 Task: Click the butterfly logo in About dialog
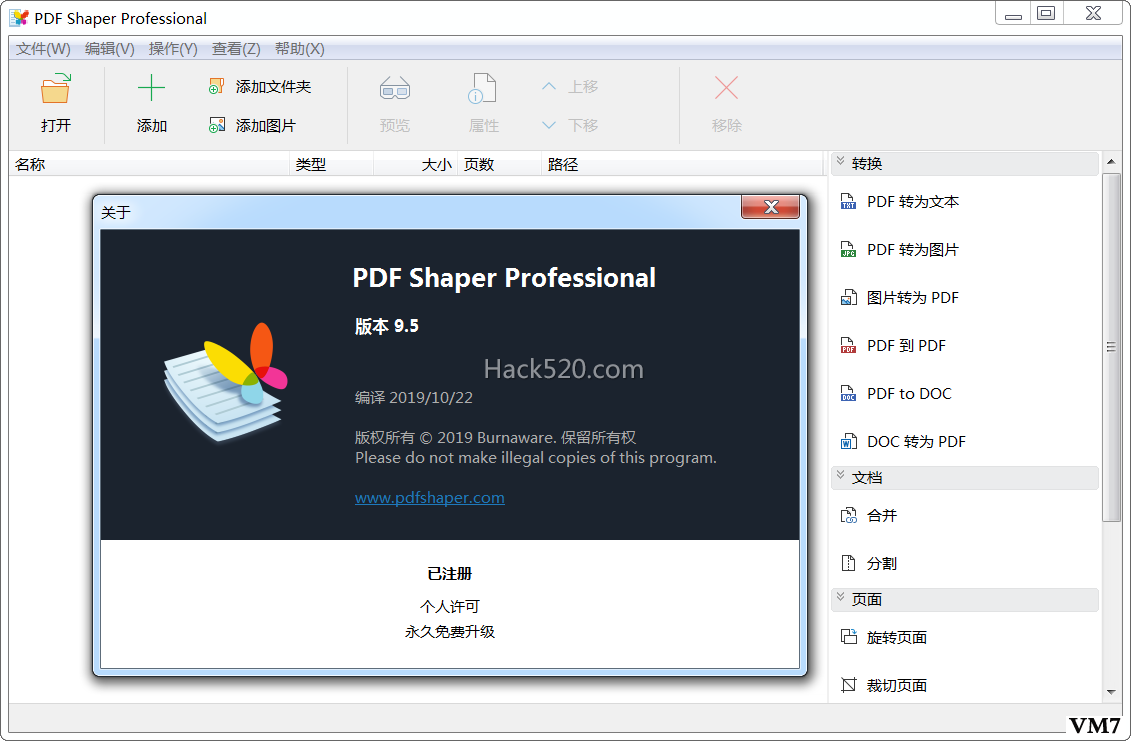226,382
